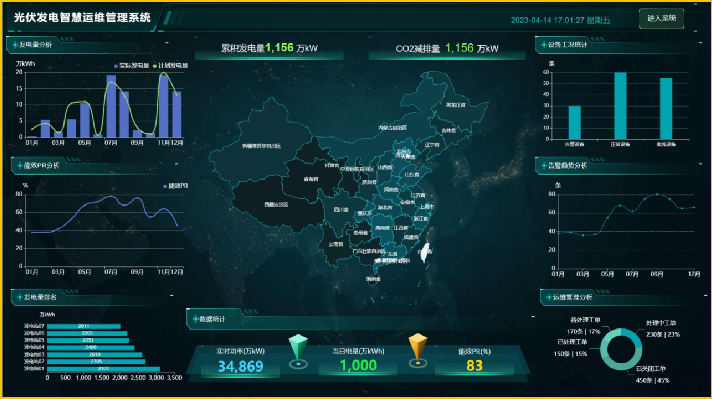Collapse the 告警趋势分析 panel via minus
This screenshot has width=712, height=399.
(x=701, y=164)
